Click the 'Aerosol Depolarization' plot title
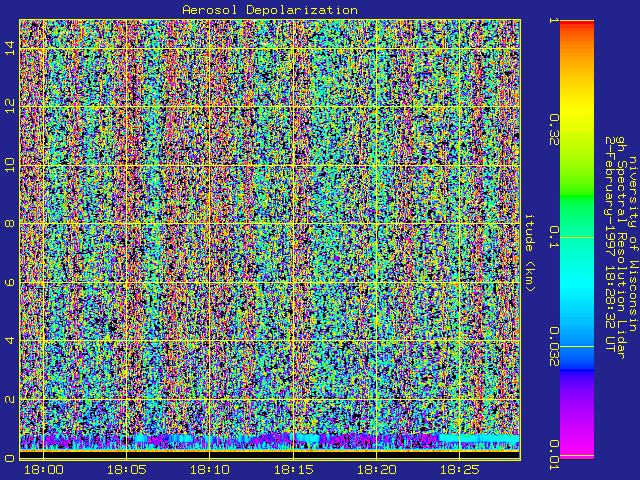 270,10
